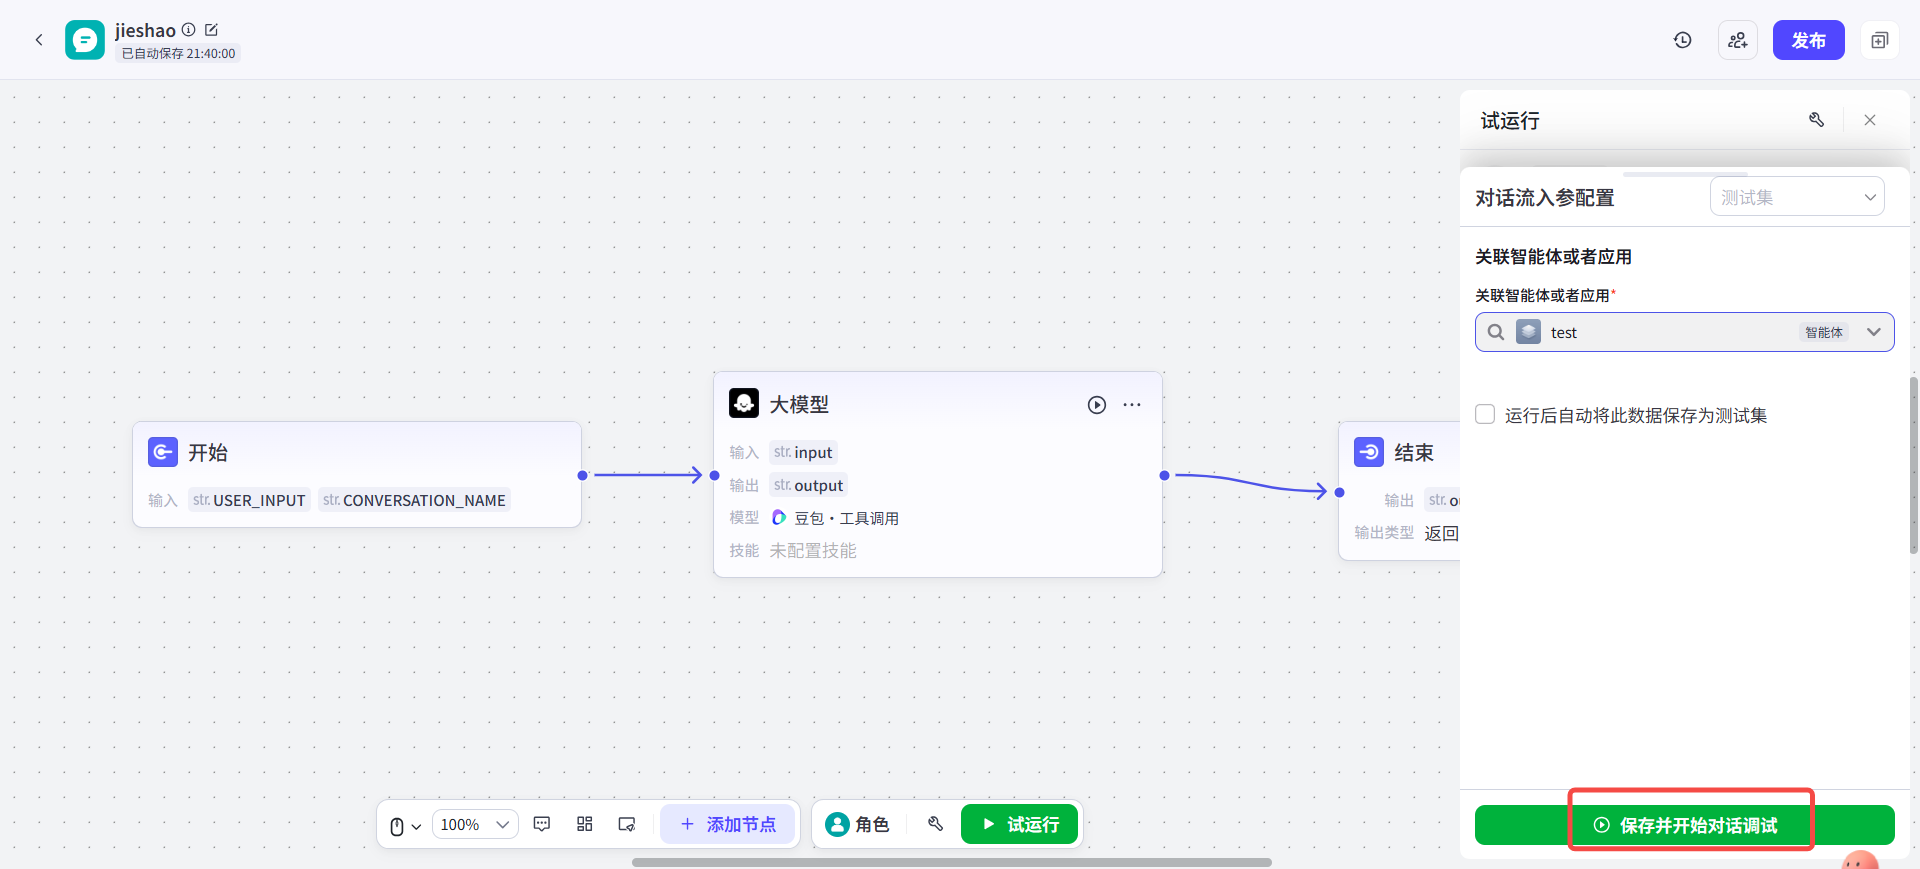1920x869 pixels.
Task: Open the info icon beside jieshao
Action: coord(188,30)
